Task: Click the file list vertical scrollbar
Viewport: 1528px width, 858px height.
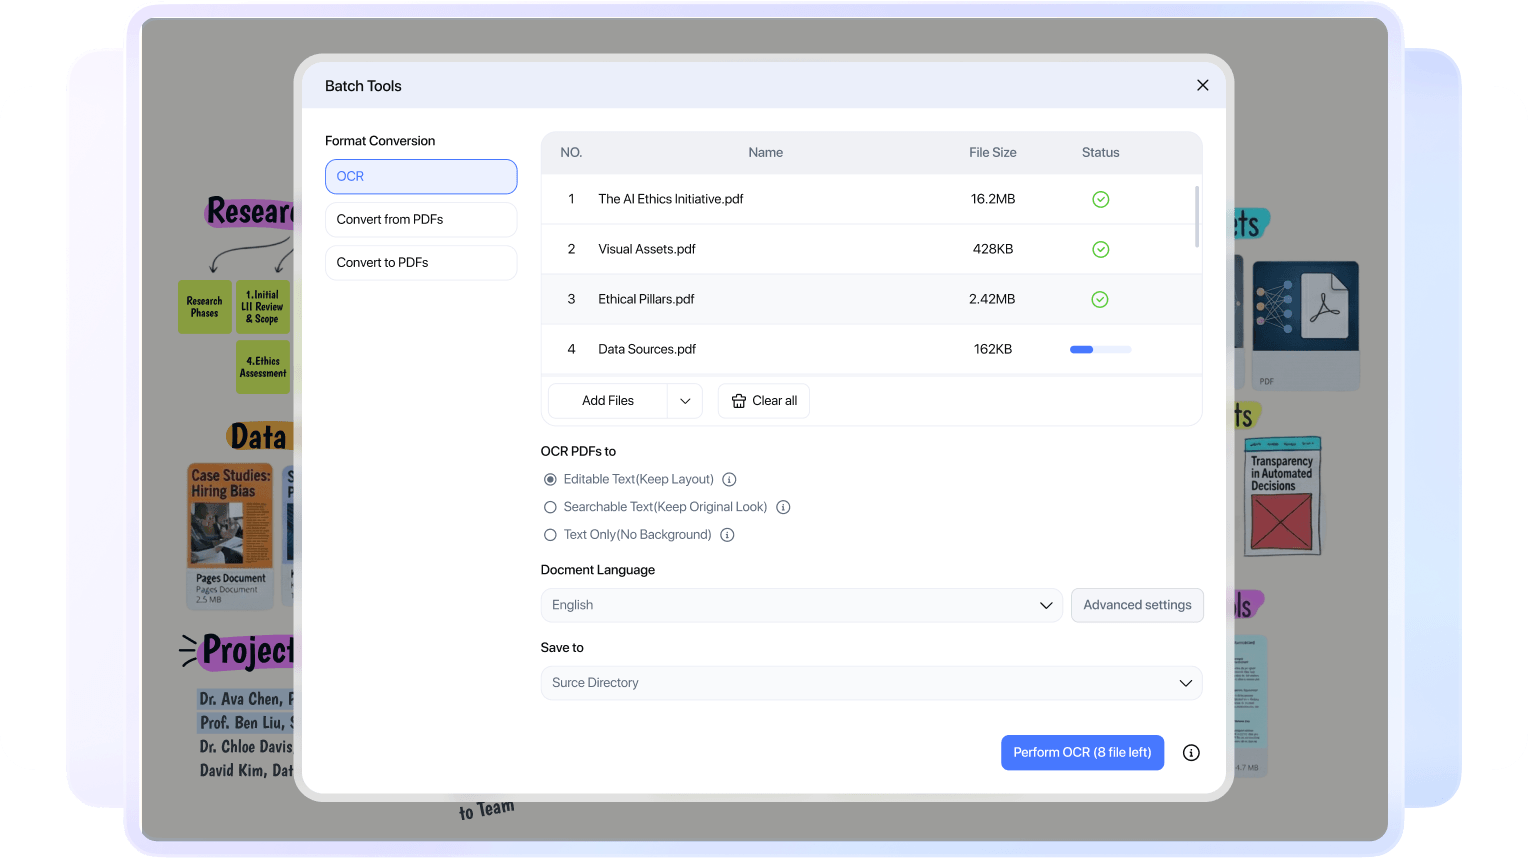Action: (x=1197, y=216)
